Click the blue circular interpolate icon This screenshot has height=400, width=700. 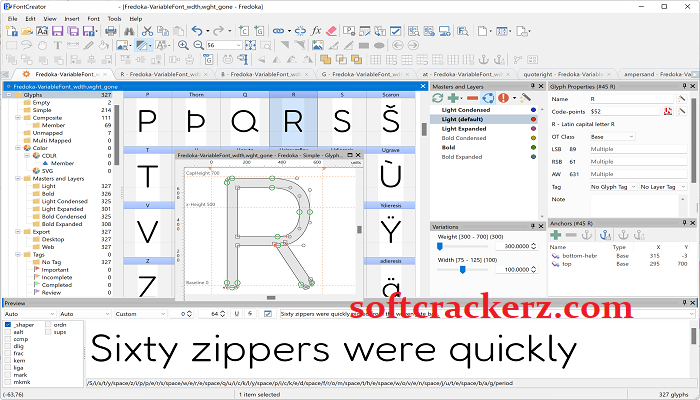pos(488,98)
